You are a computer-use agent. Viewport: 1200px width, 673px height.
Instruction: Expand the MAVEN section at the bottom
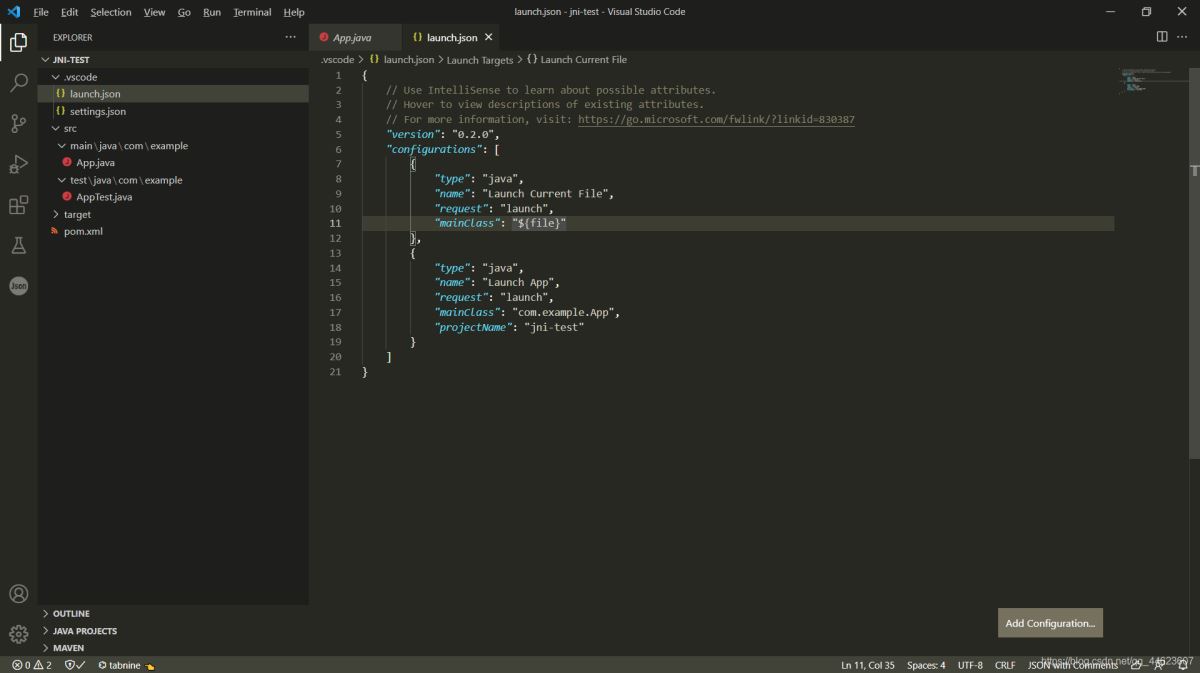tap(67, 647)
